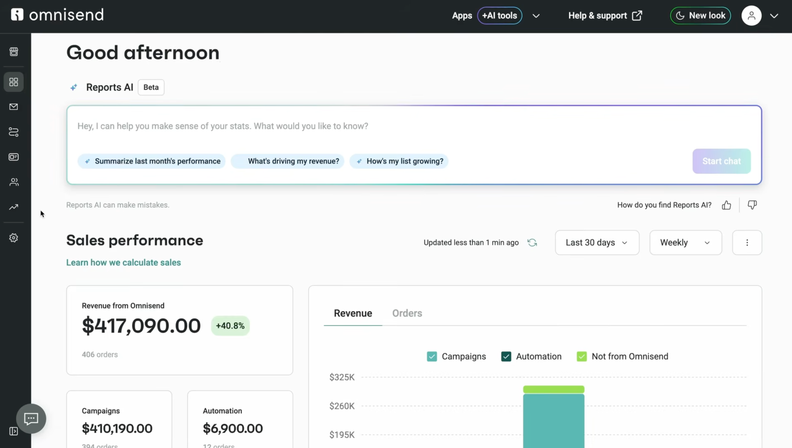
Task: Click the $195K axis label
Action: (342, 435)
